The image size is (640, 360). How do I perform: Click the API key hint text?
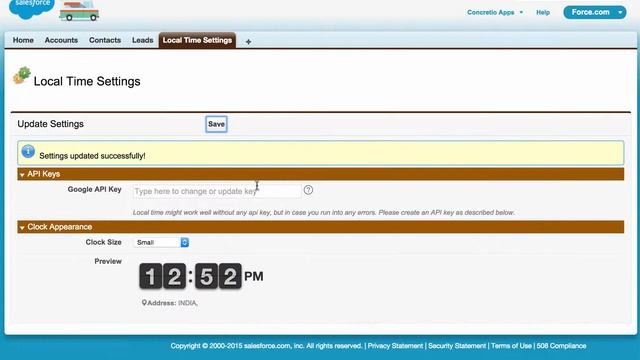[323, 213]
